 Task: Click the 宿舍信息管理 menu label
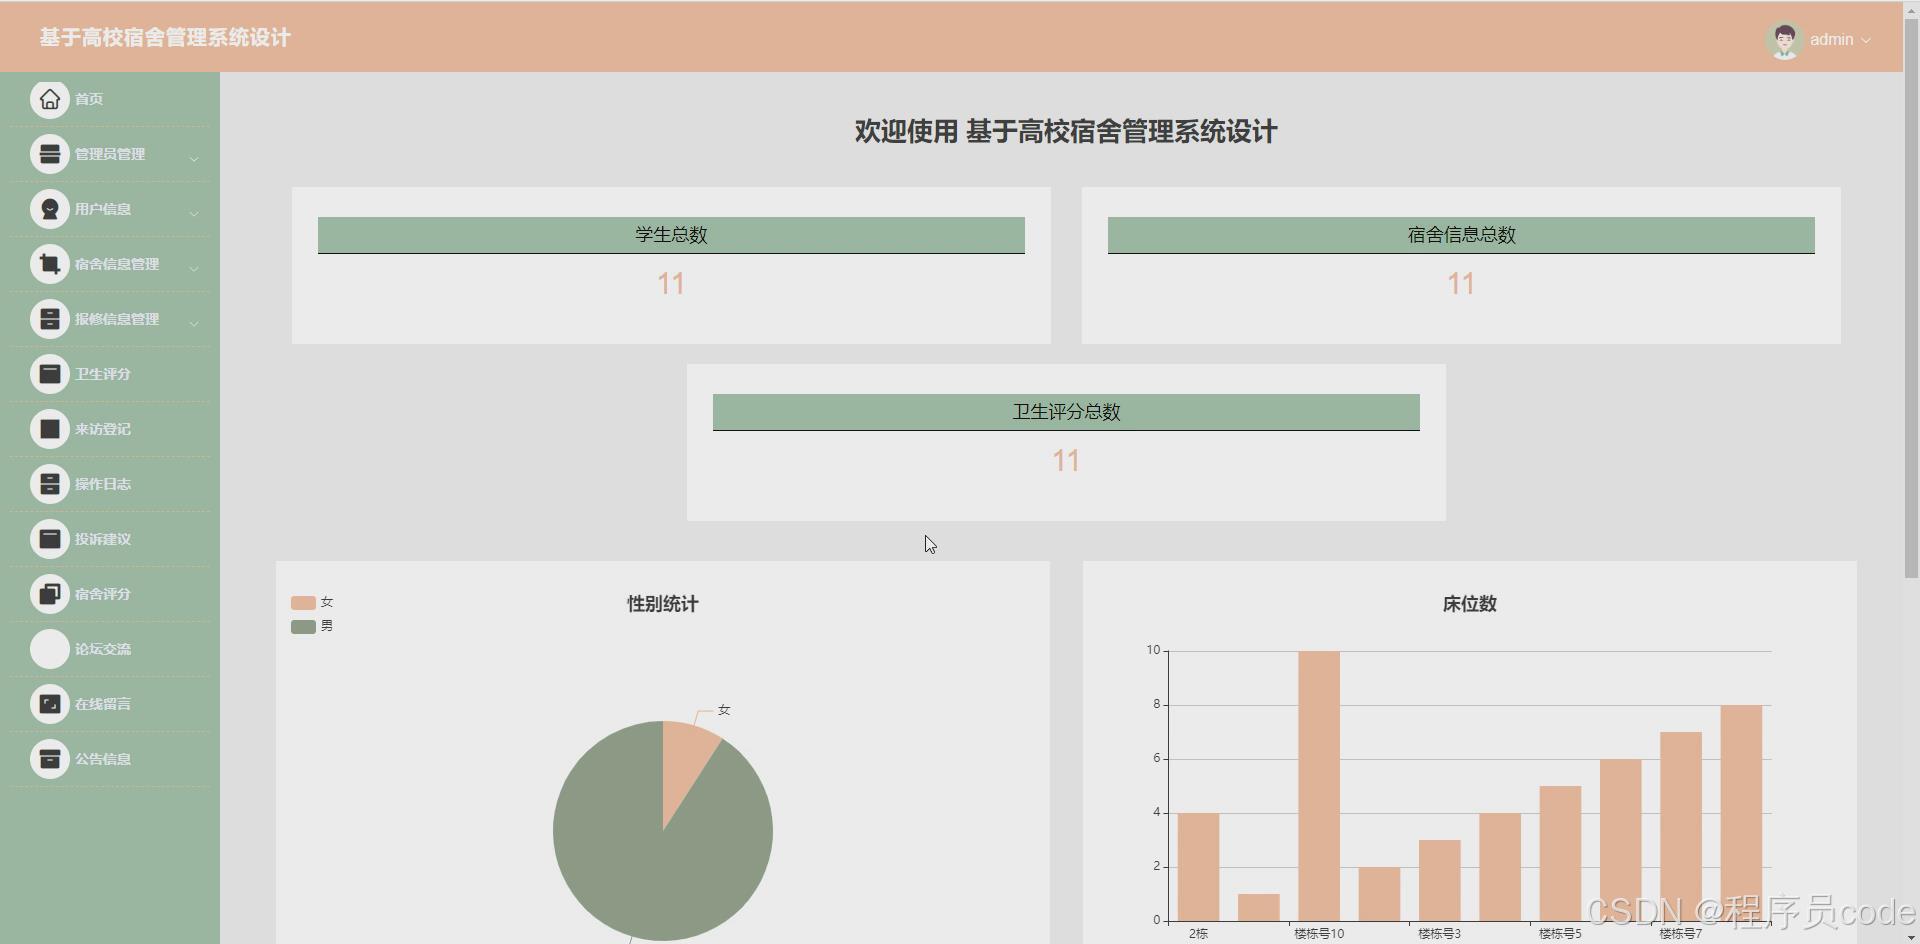117,264
